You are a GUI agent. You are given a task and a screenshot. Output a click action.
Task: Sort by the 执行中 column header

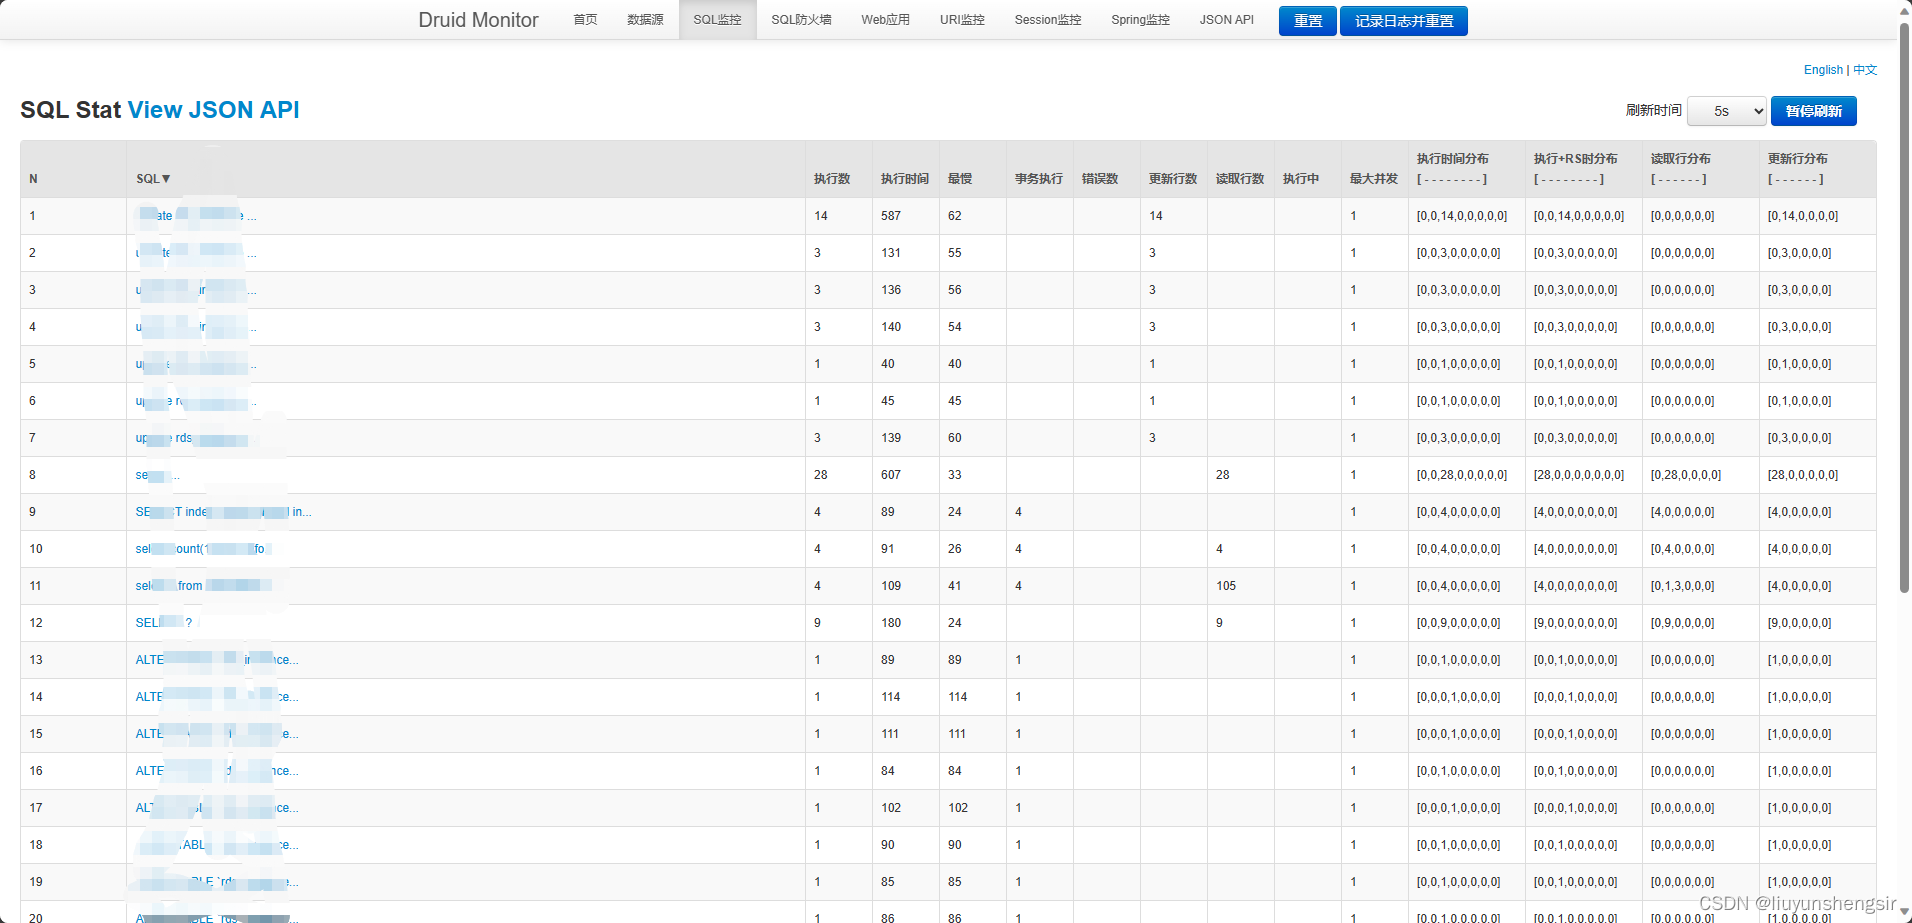pos(1300,179)
